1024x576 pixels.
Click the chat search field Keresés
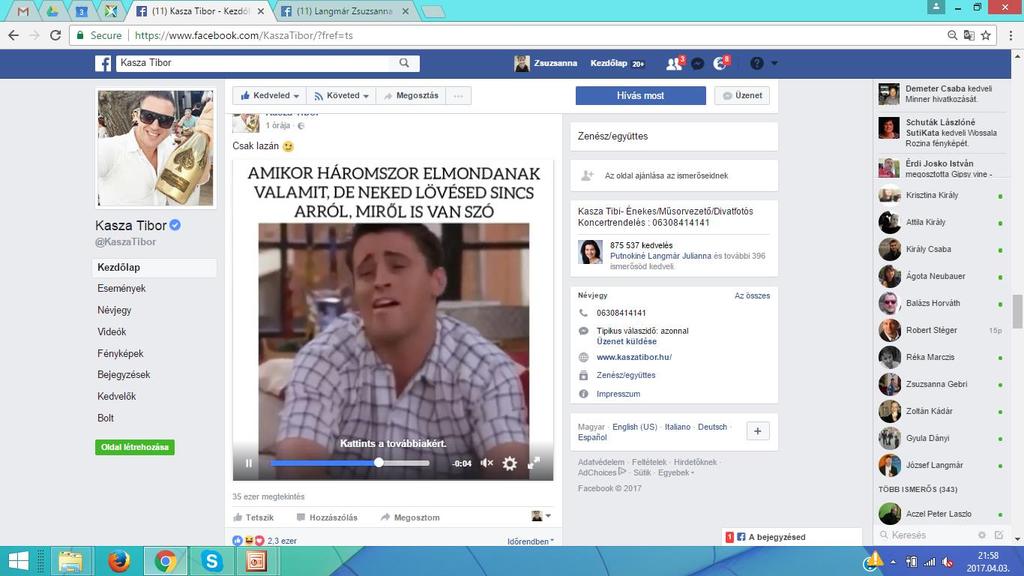coord(926,535)
